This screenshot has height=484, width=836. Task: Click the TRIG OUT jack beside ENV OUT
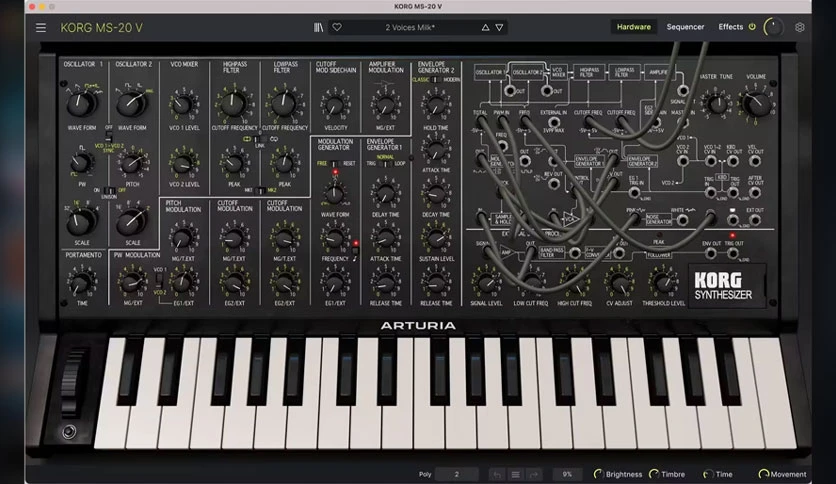[x=733, y=254]
